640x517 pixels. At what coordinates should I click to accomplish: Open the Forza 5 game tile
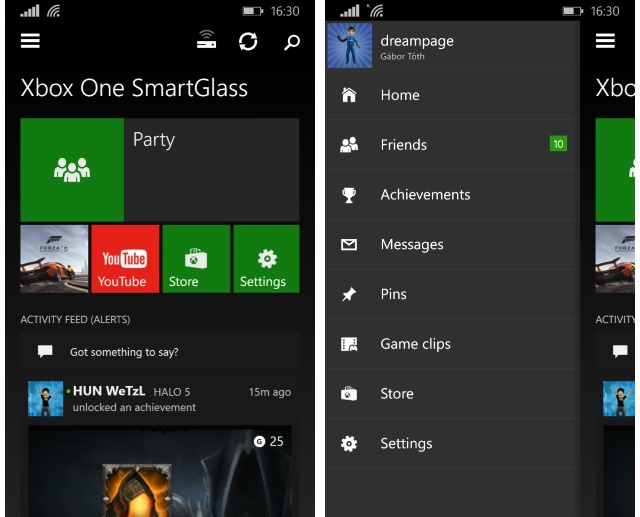pyautogui.click(x=54, y=259)
